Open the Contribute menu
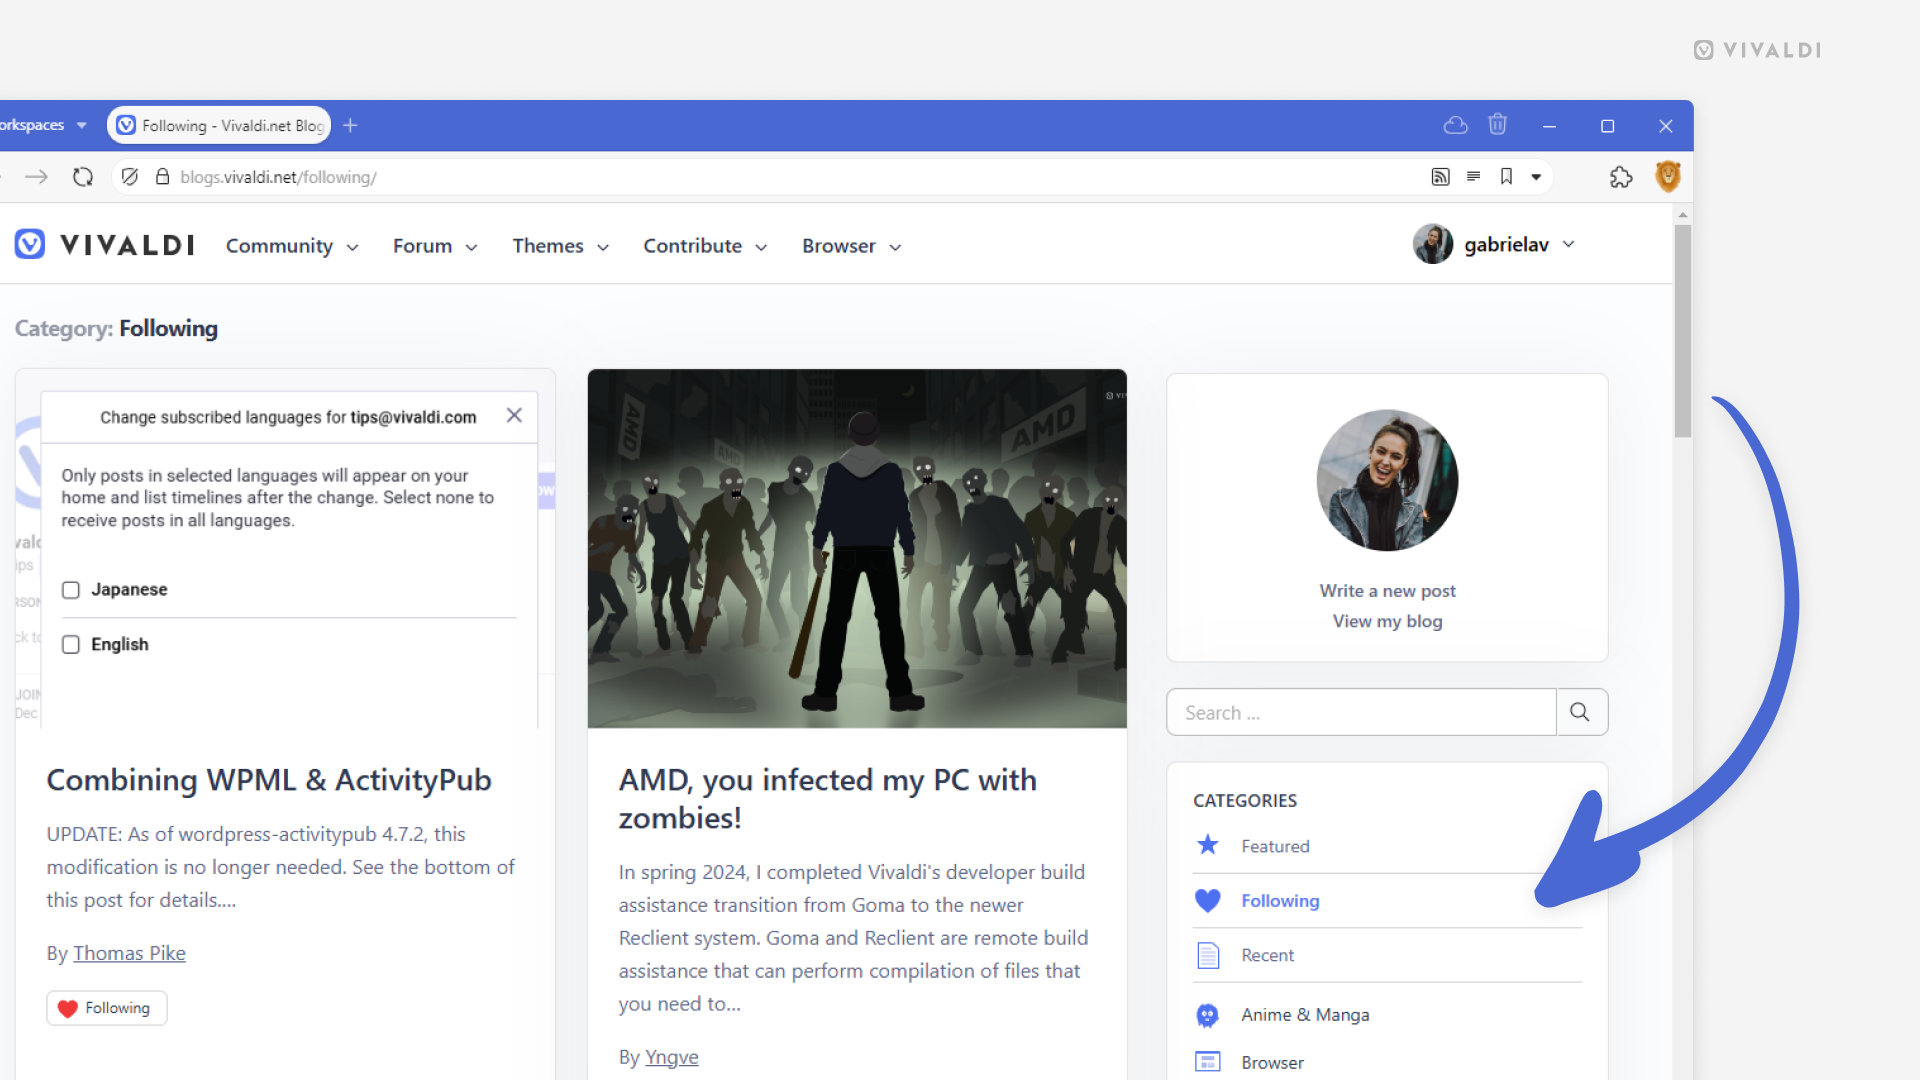 point(705,246)
